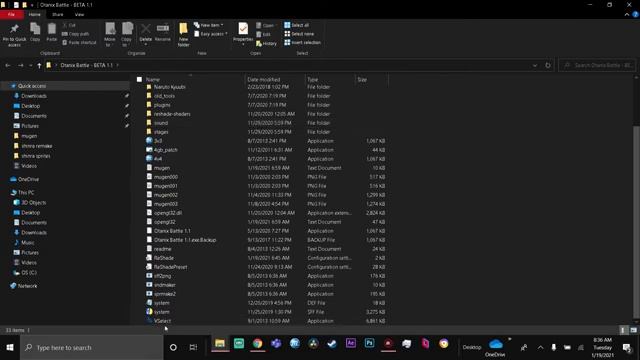Open the recent locations dropdown arrow
Viewport: 640px width, 360px height.
(x=30, y=65)
